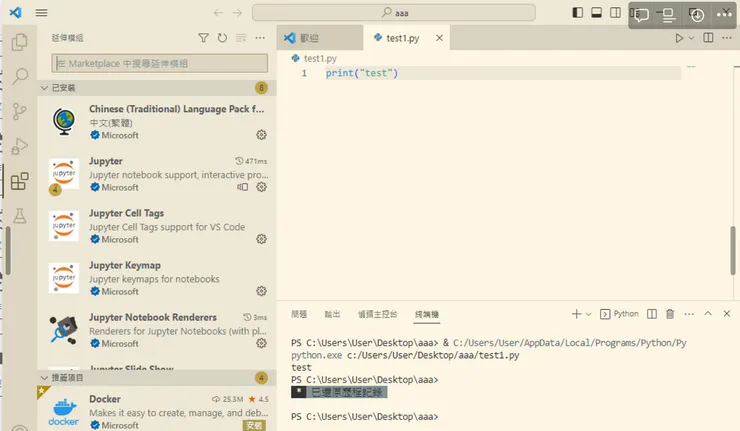This screenshot has height=431, width=740.
Task: Click the recommended count badge 4
Action: [x=261, y=378]
